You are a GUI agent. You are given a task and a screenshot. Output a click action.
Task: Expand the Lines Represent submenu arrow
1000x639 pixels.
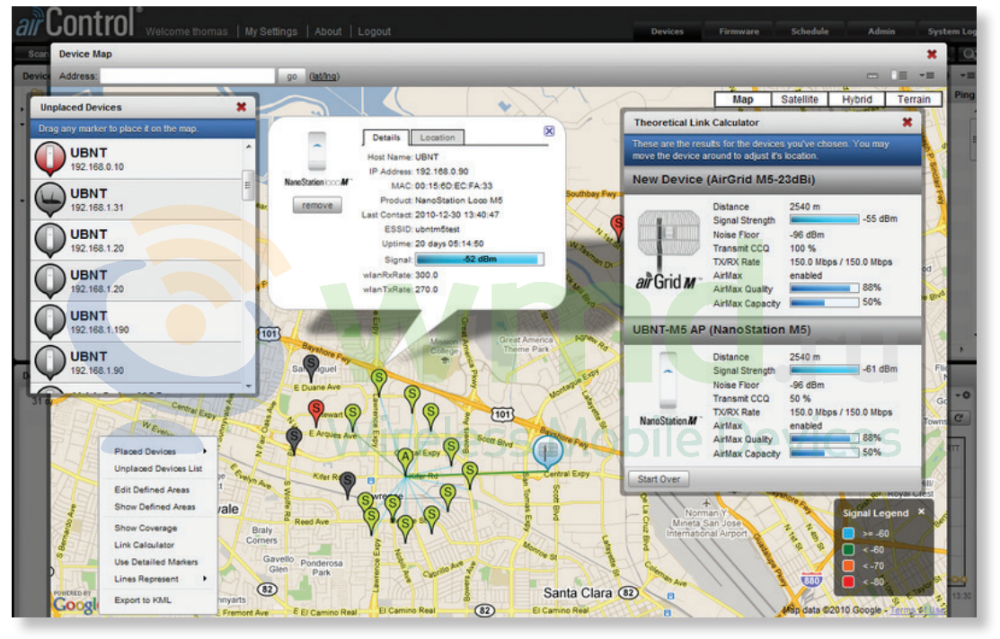[x=205, y=579]
